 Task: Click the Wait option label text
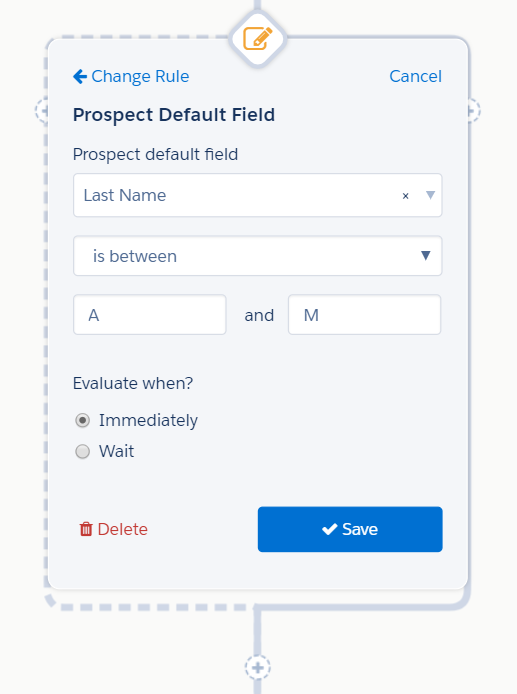click(x=116, y=451)
